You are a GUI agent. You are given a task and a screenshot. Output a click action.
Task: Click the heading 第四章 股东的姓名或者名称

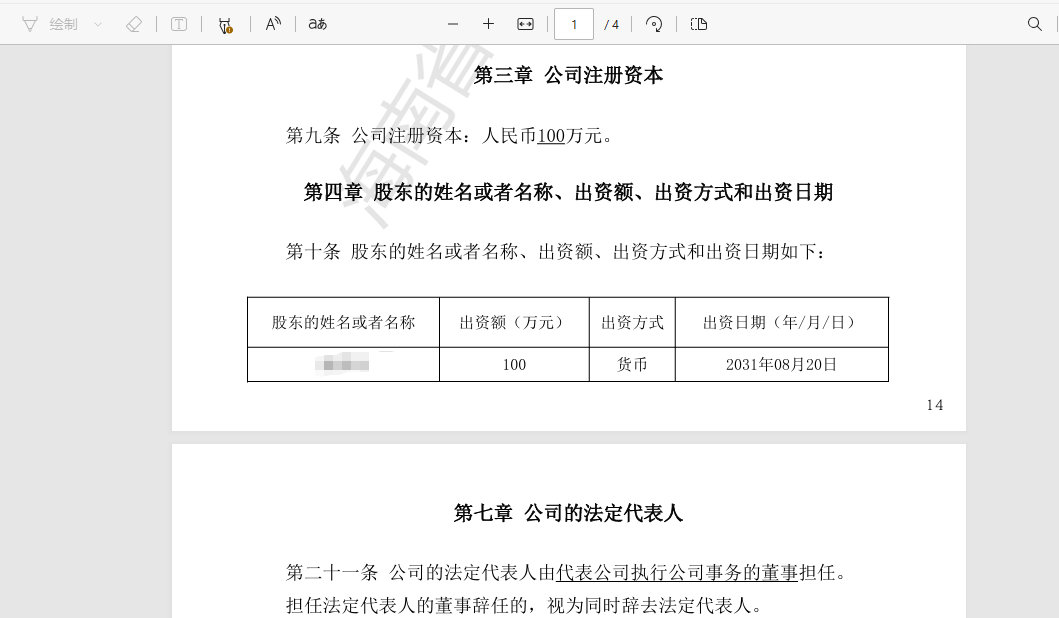click(x=568, y=192)
